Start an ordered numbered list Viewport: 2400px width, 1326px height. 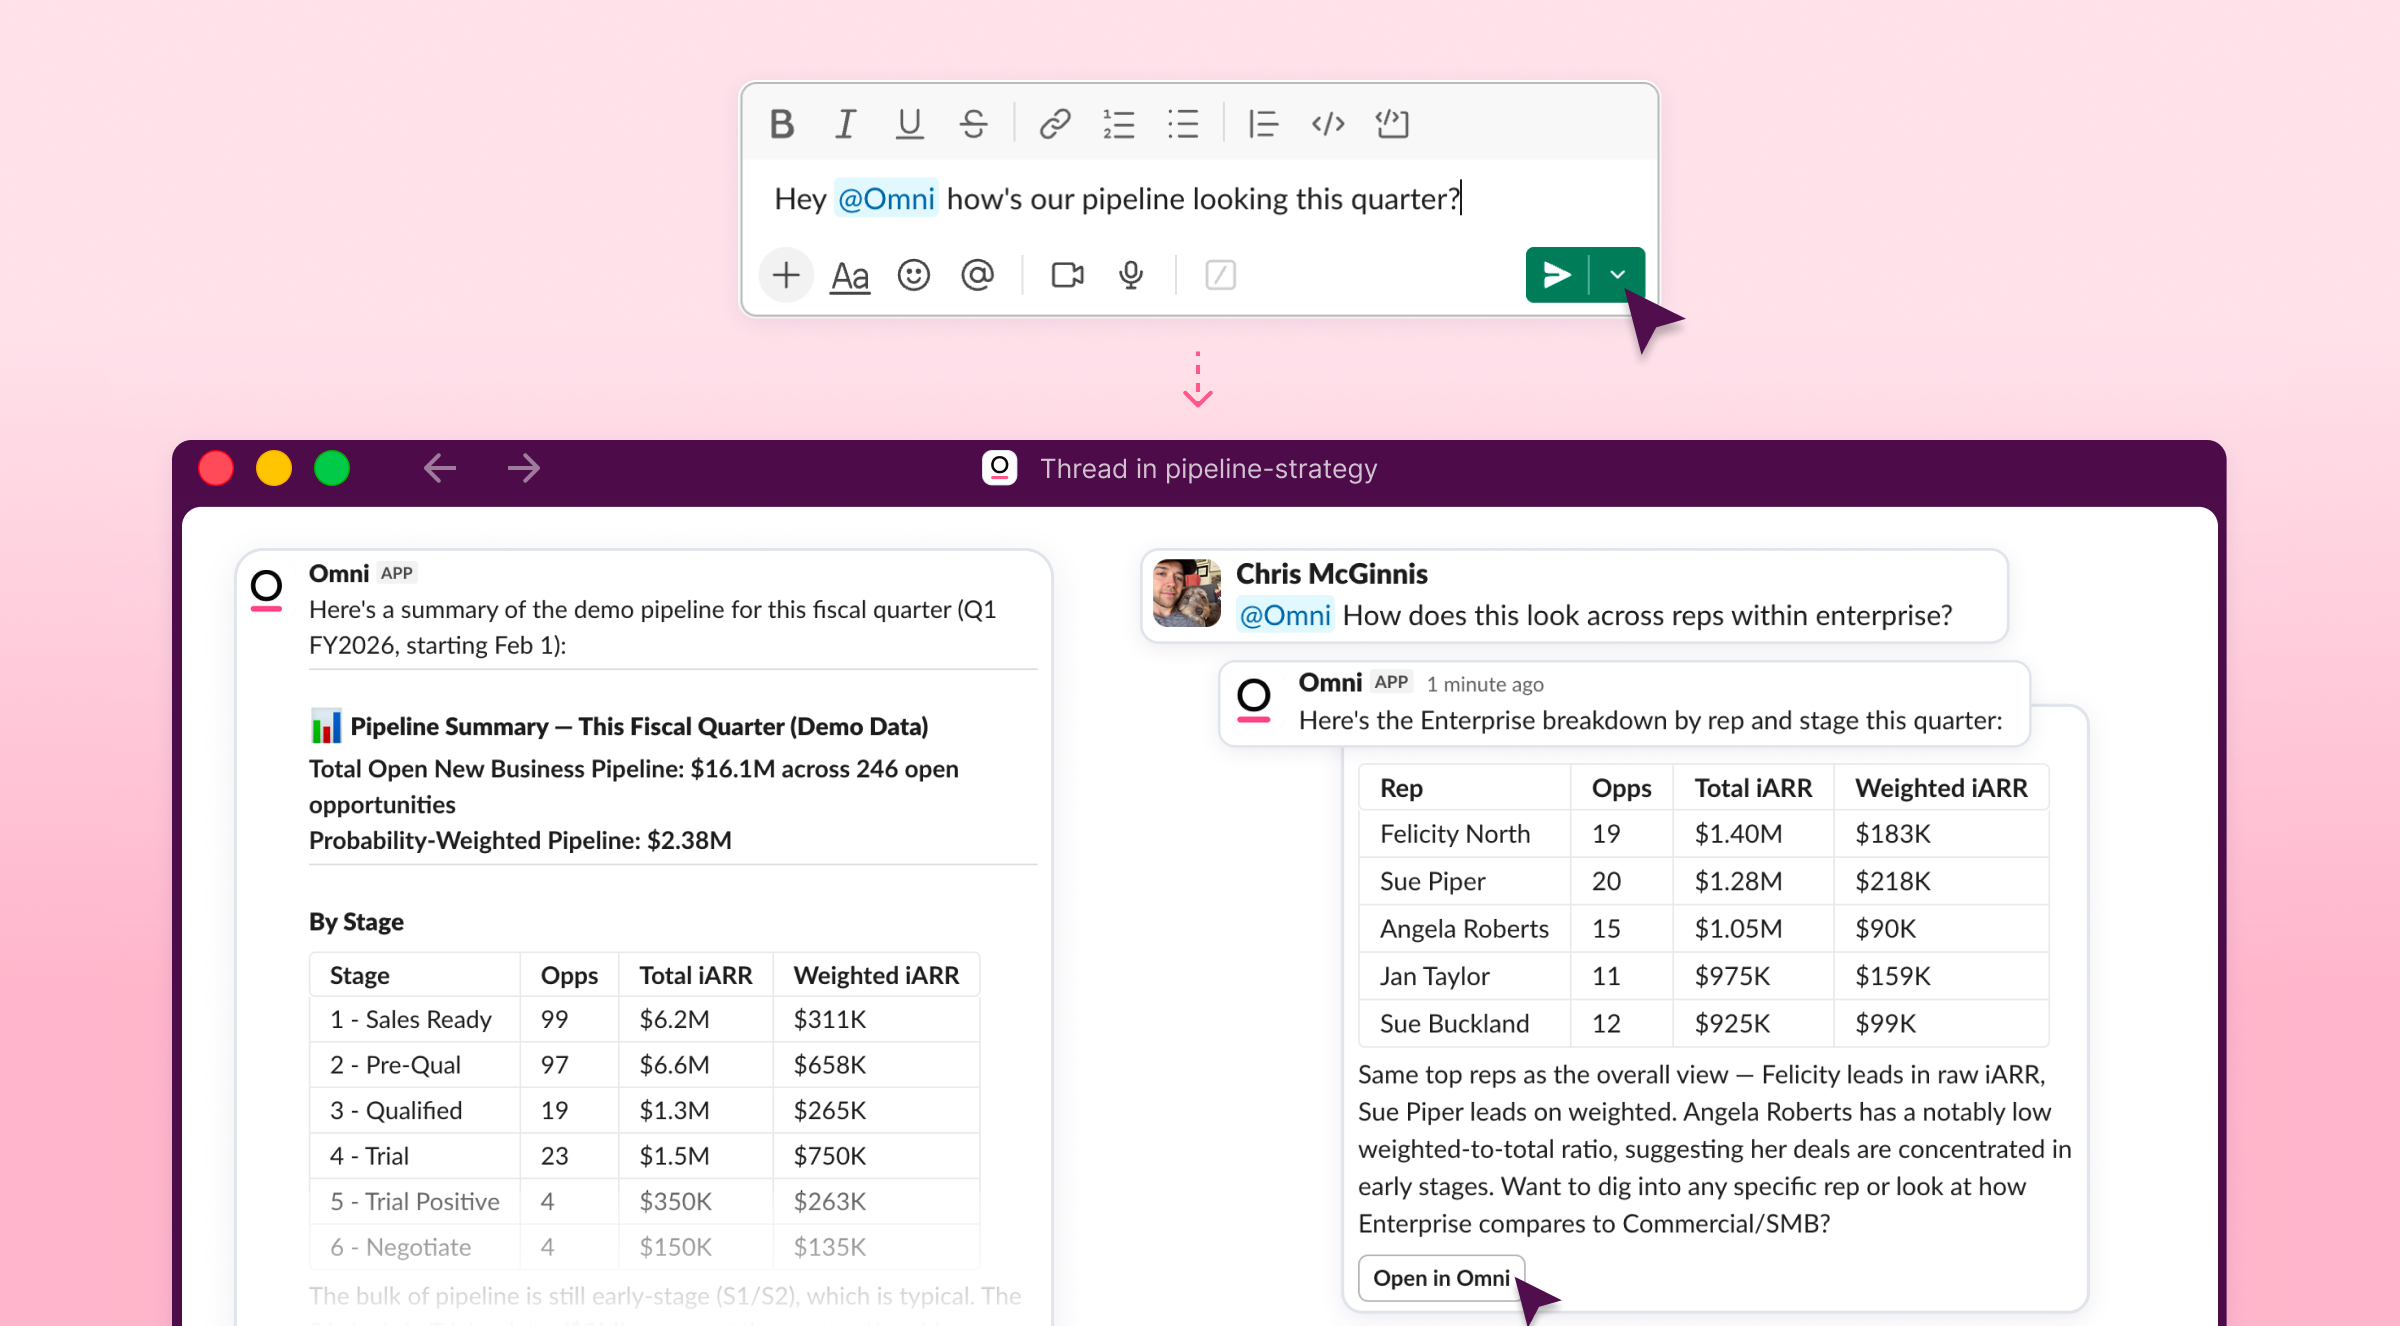pyautogui.click(x=1118, y=124)
